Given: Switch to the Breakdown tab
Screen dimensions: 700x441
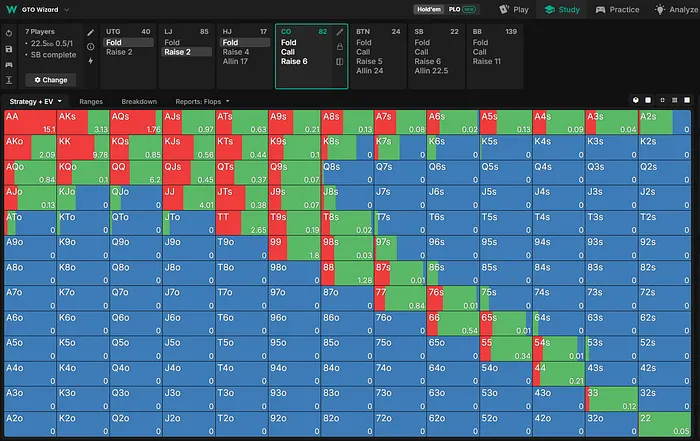Looking at the screenshot, I should [139, 102].
